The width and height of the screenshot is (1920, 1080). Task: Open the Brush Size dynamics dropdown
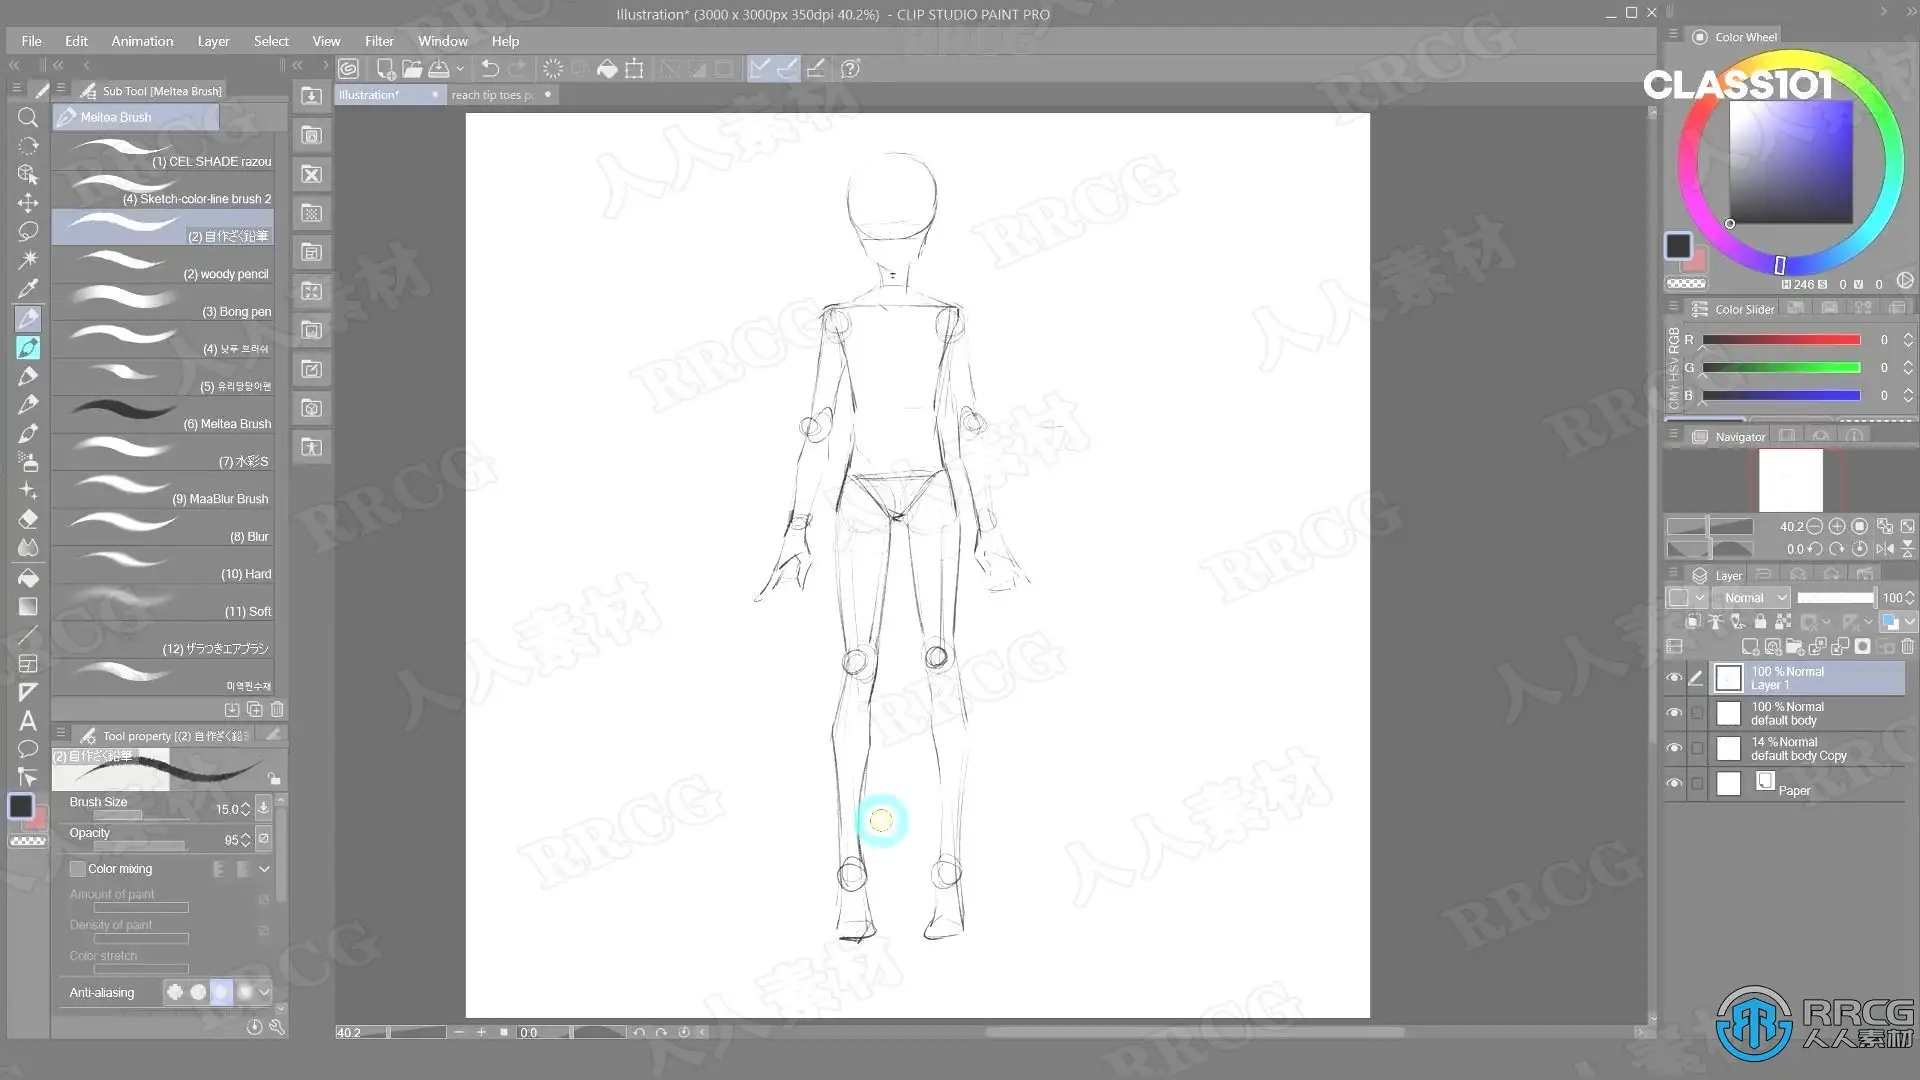(263, 808)
